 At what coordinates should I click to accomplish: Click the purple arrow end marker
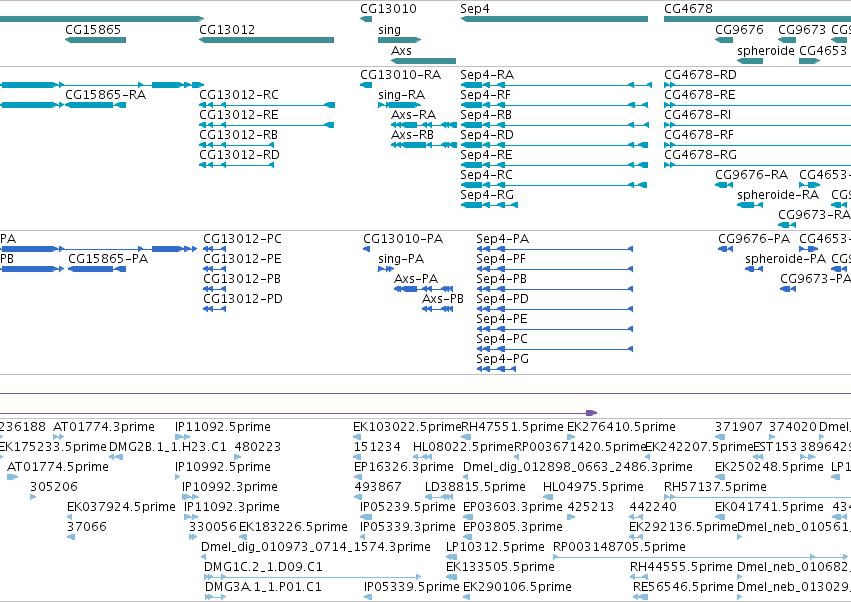pyautogui.click(x=592, y=413)
